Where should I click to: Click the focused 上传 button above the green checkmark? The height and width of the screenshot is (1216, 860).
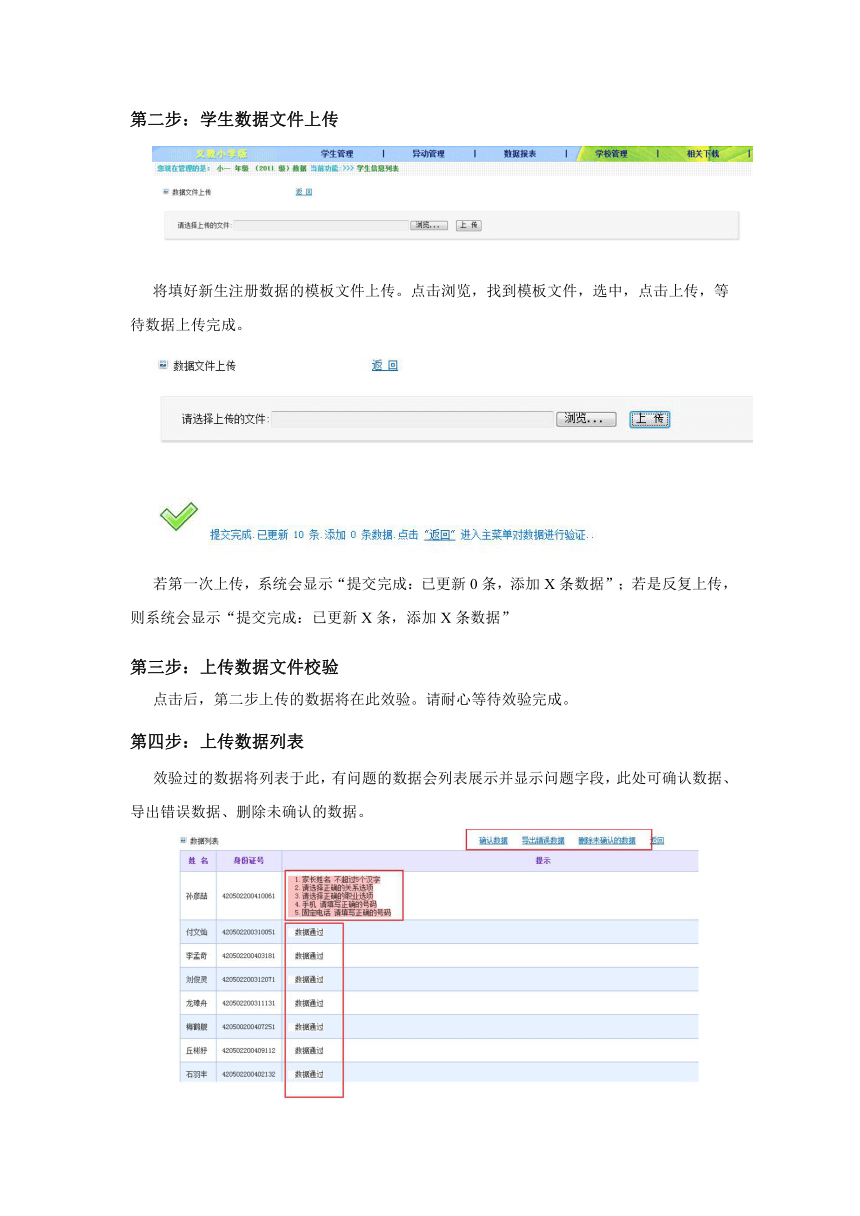click(x=650, y=419)
